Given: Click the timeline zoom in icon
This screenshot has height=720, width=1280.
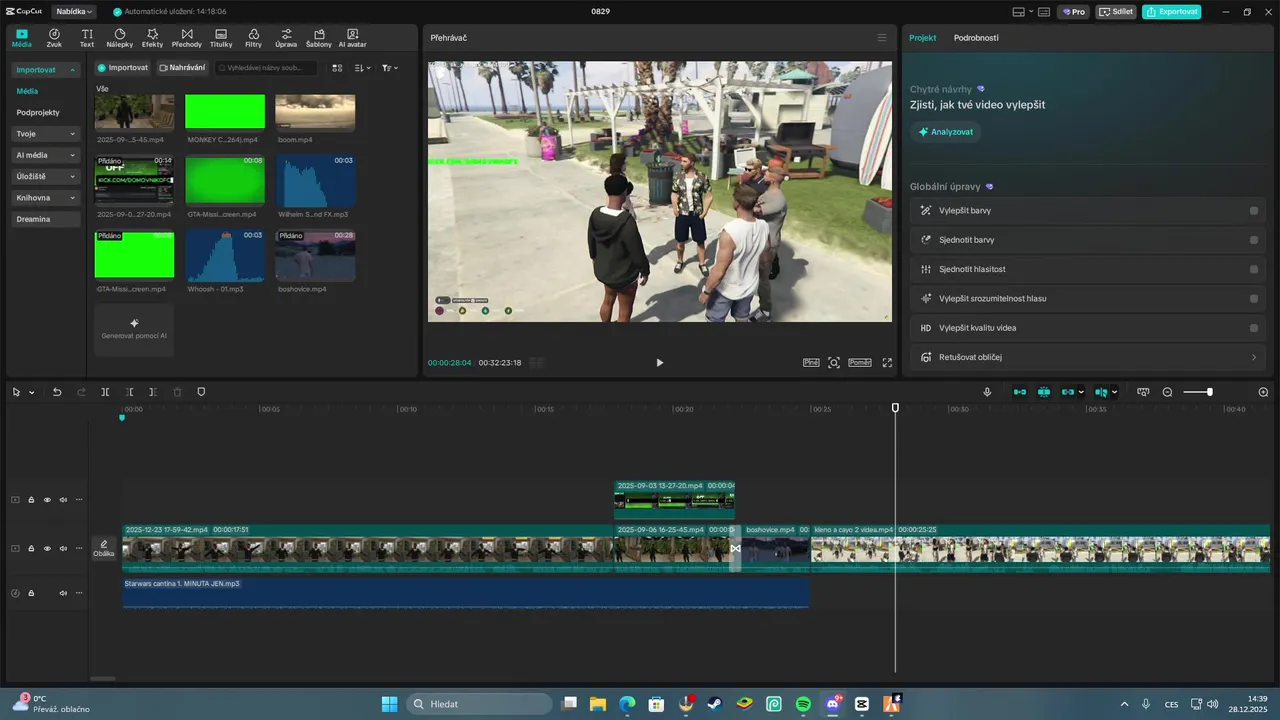Looking at the screenshot, I should coord(1263,392).
